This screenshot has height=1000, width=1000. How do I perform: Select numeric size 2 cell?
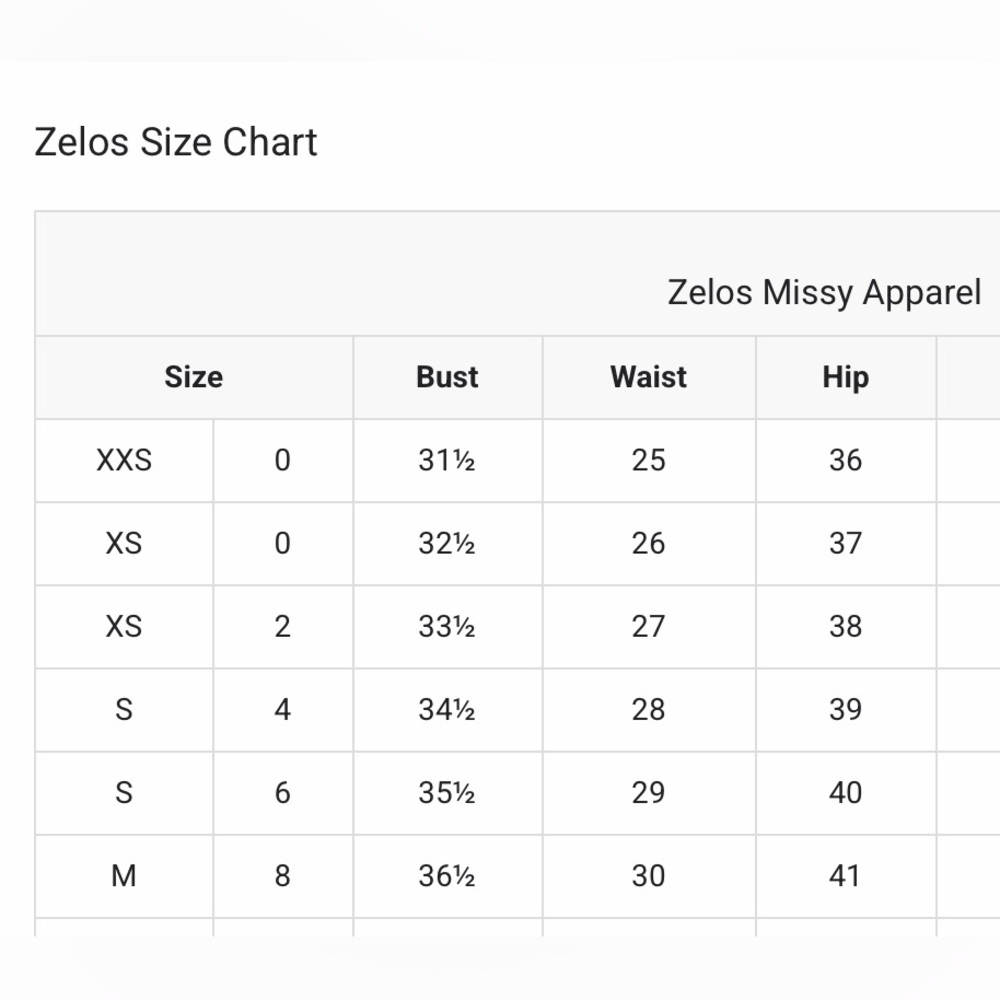[x=283, y=627]
